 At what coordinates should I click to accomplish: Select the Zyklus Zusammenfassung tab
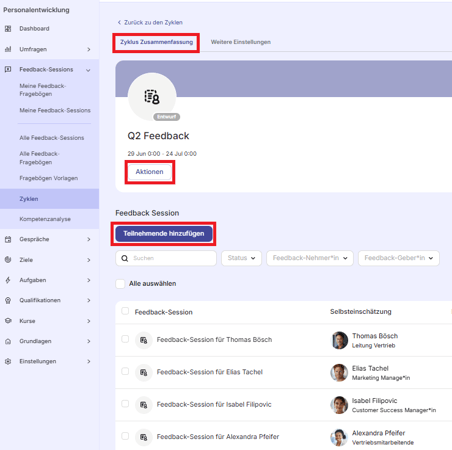pos(156,42)
